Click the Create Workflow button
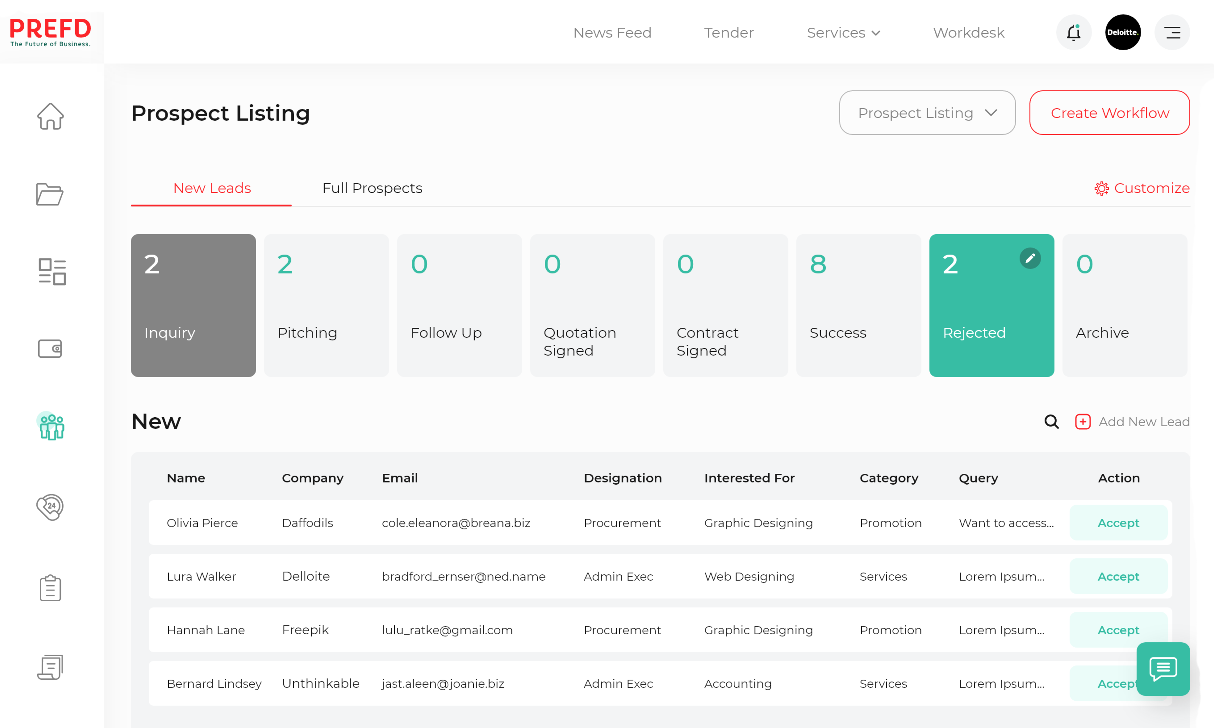 [x=1109, y=112]
